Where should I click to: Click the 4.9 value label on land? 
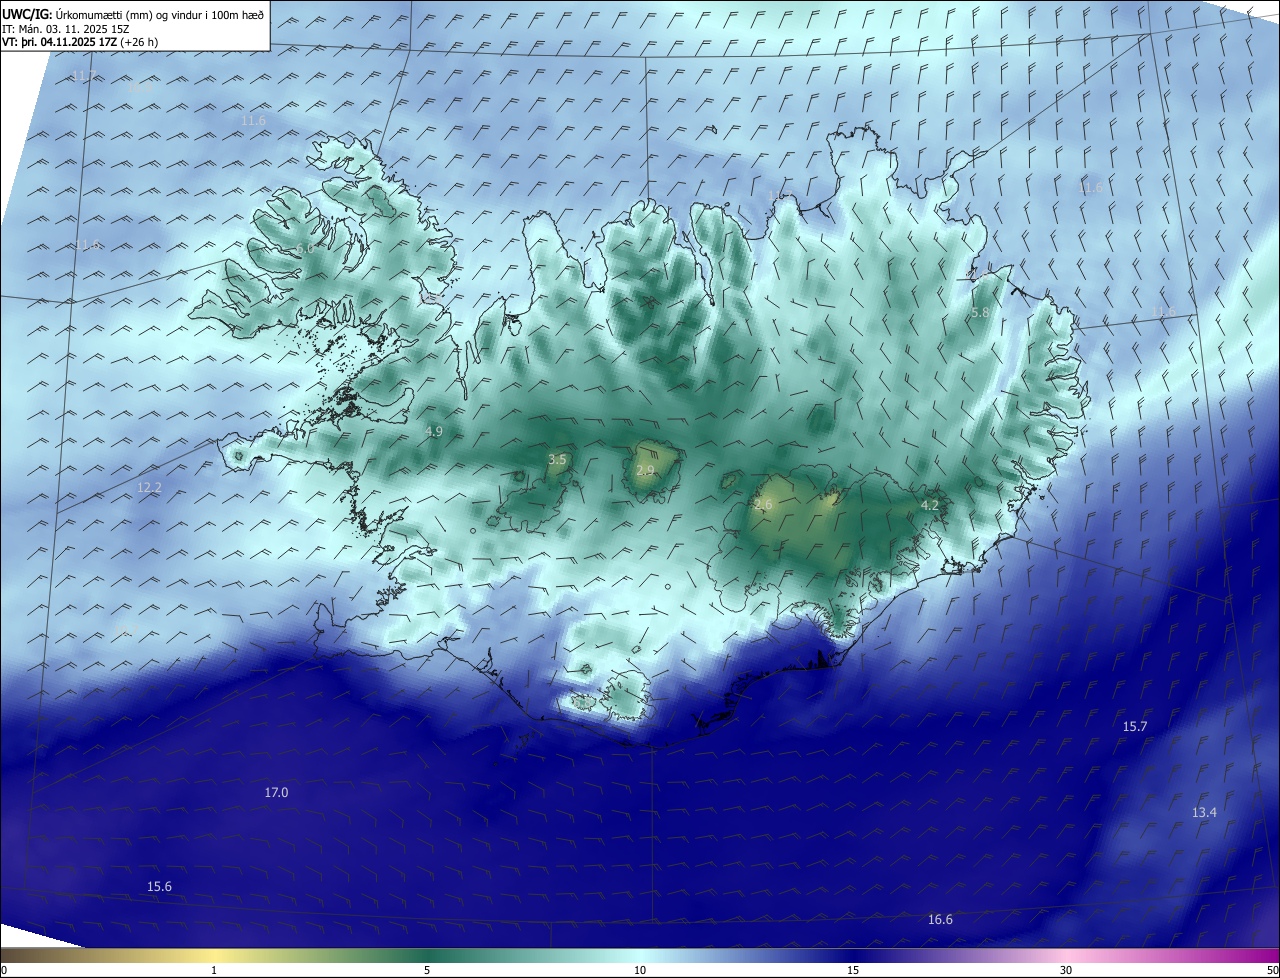pyautogui.click(x=434, y=432)
